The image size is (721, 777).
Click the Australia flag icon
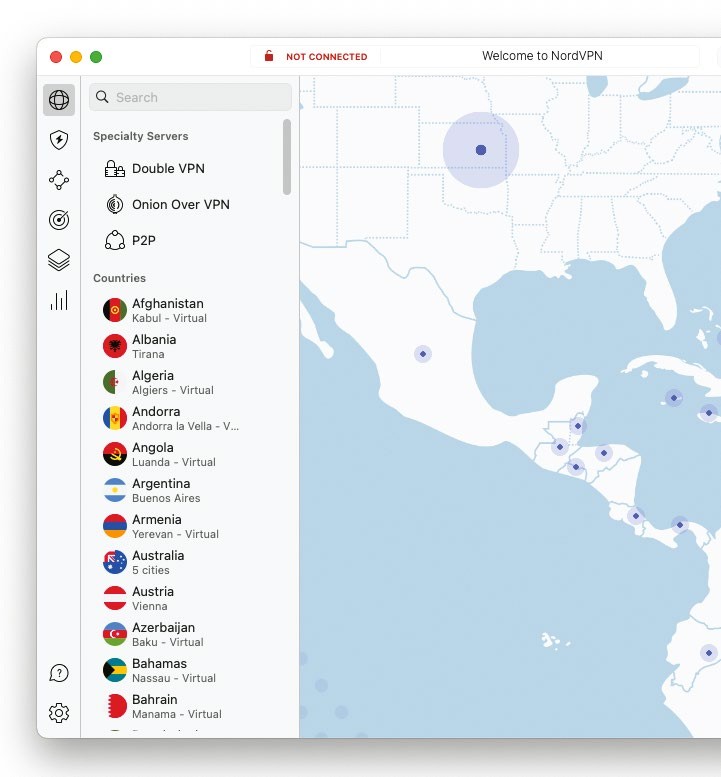115,562
